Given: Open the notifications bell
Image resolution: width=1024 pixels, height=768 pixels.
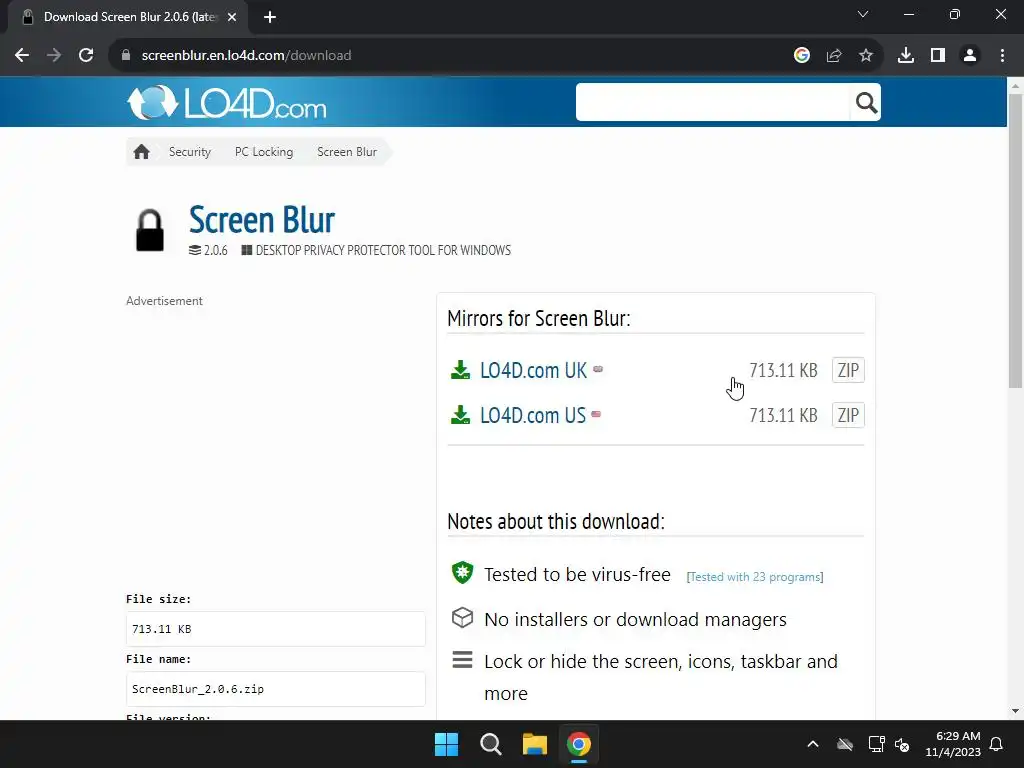Looking at the screenshot, I should pyautogui.click(x=997, y=744).
